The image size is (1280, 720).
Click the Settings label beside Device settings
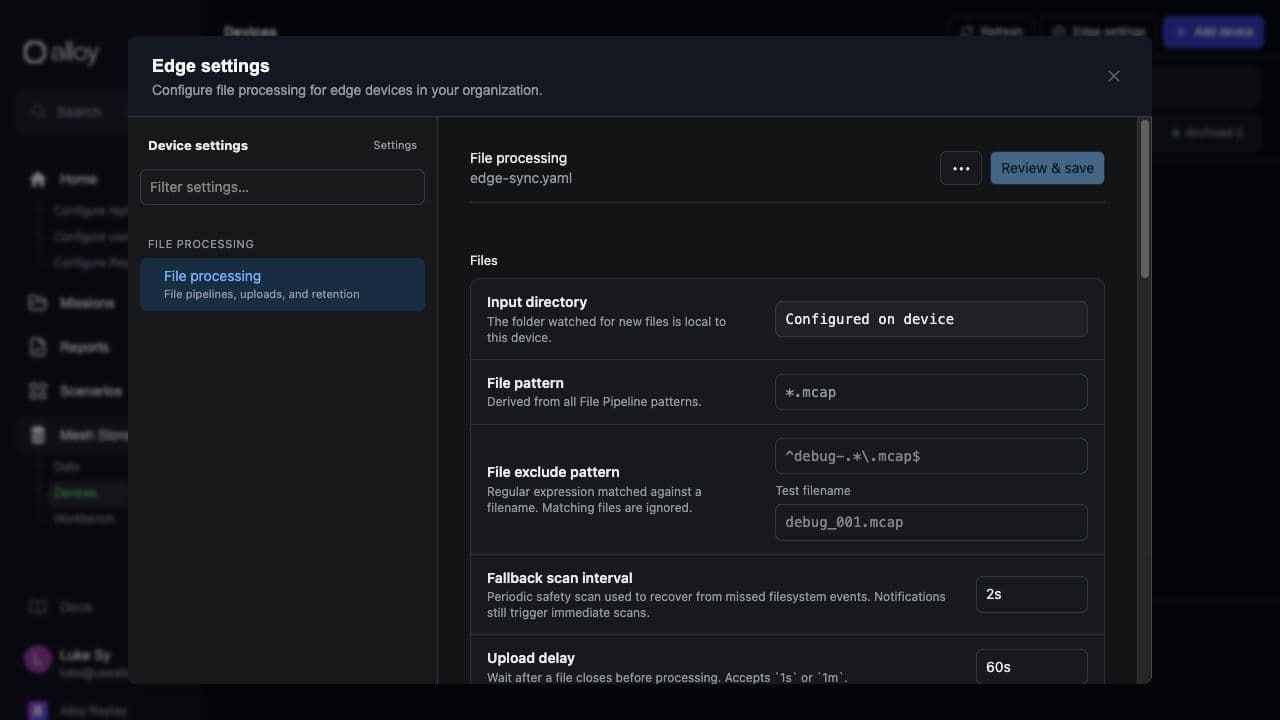click(x=395, y=145)
